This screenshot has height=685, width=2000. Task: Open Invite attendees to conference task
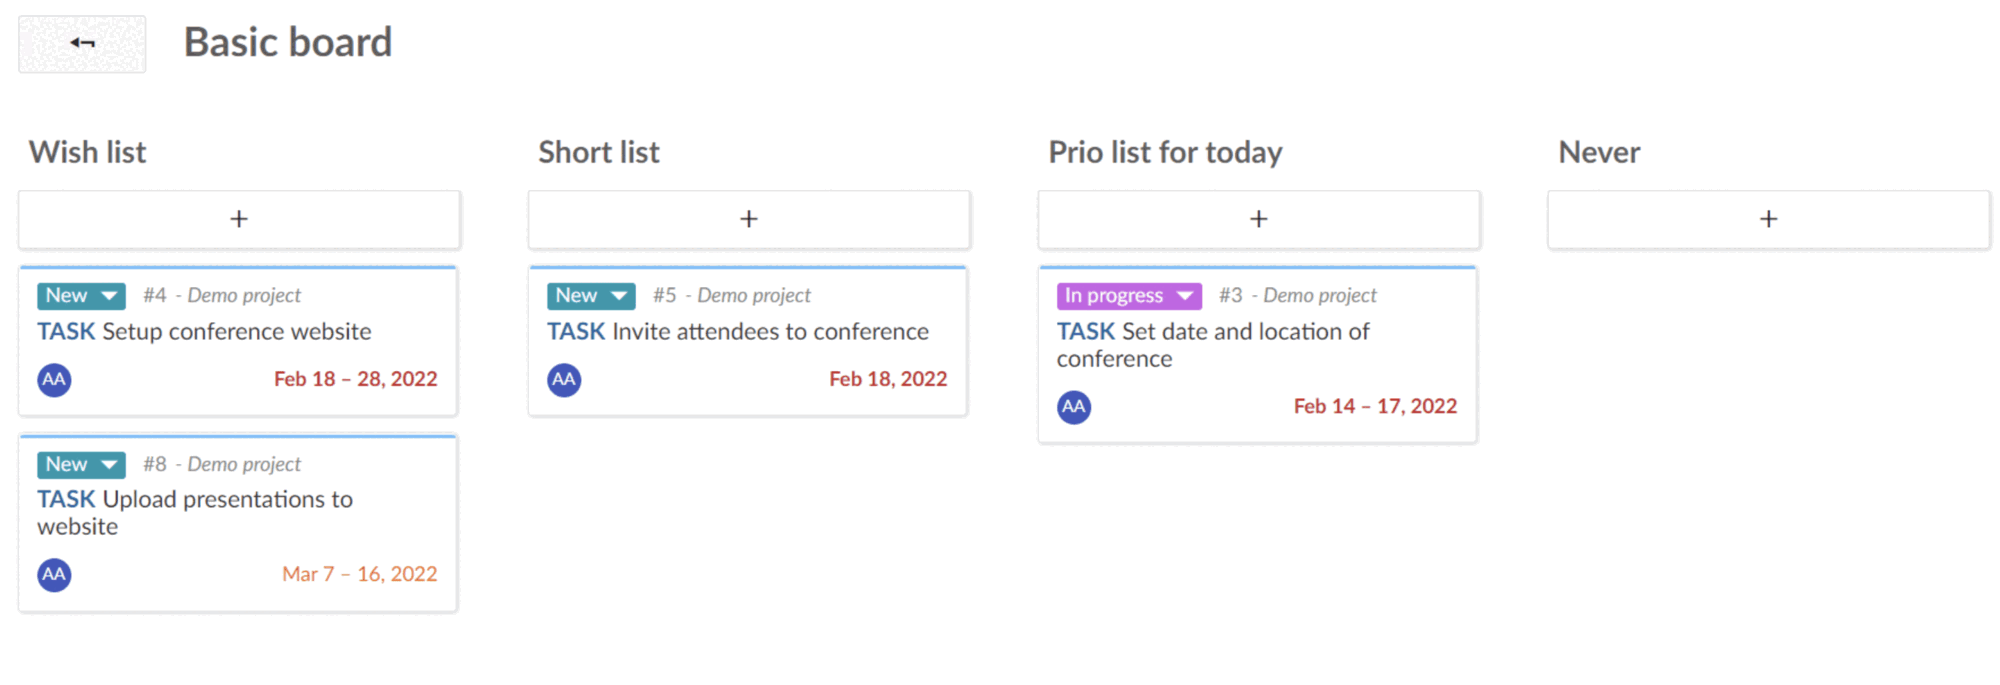point(770,332)
